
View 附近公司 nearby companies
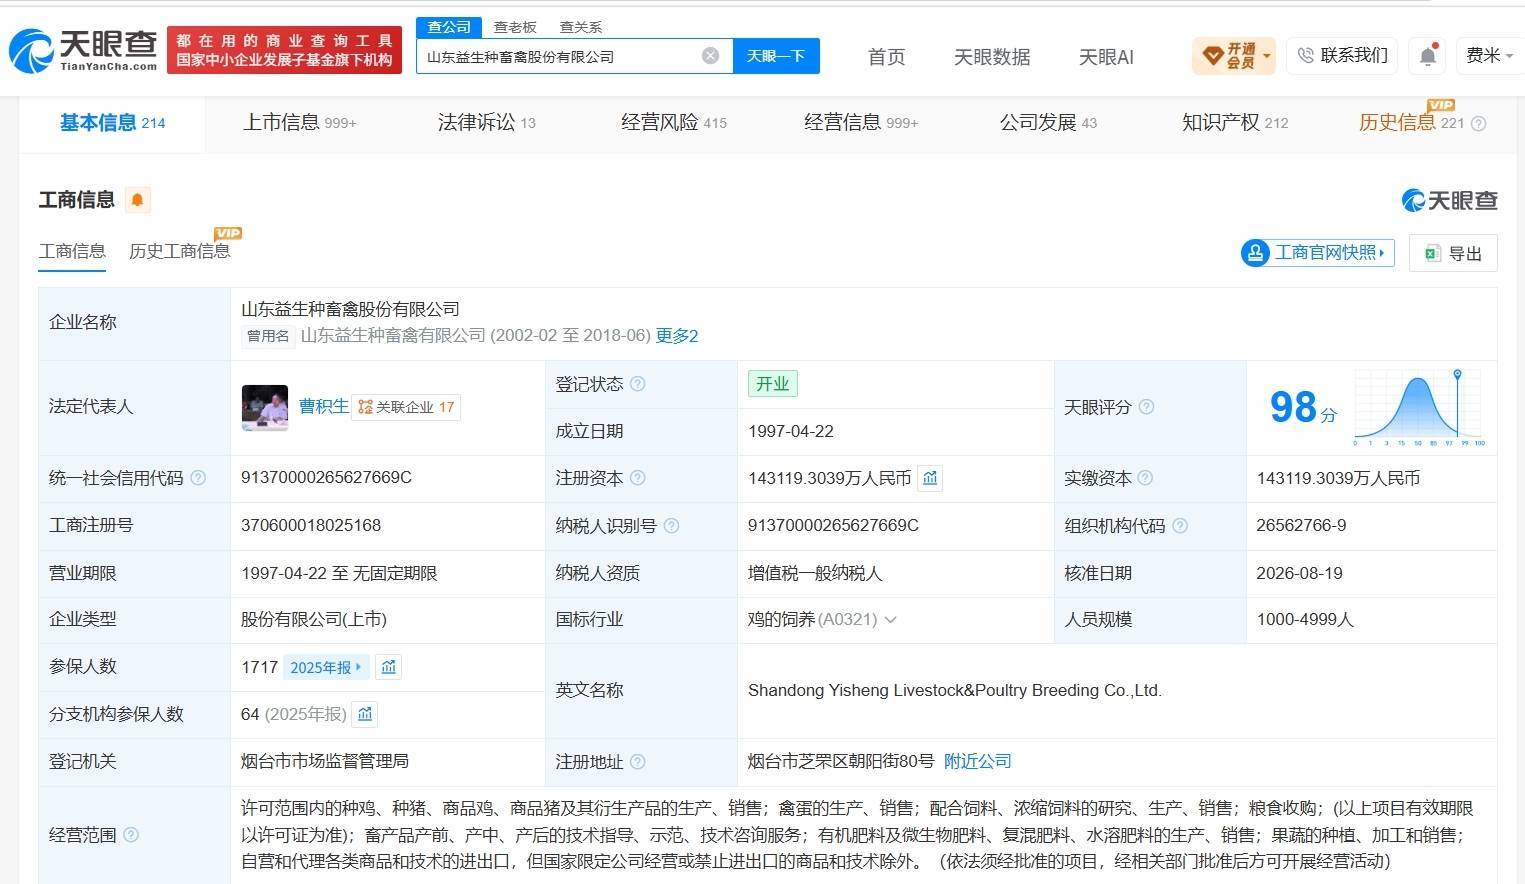[978, 762]
